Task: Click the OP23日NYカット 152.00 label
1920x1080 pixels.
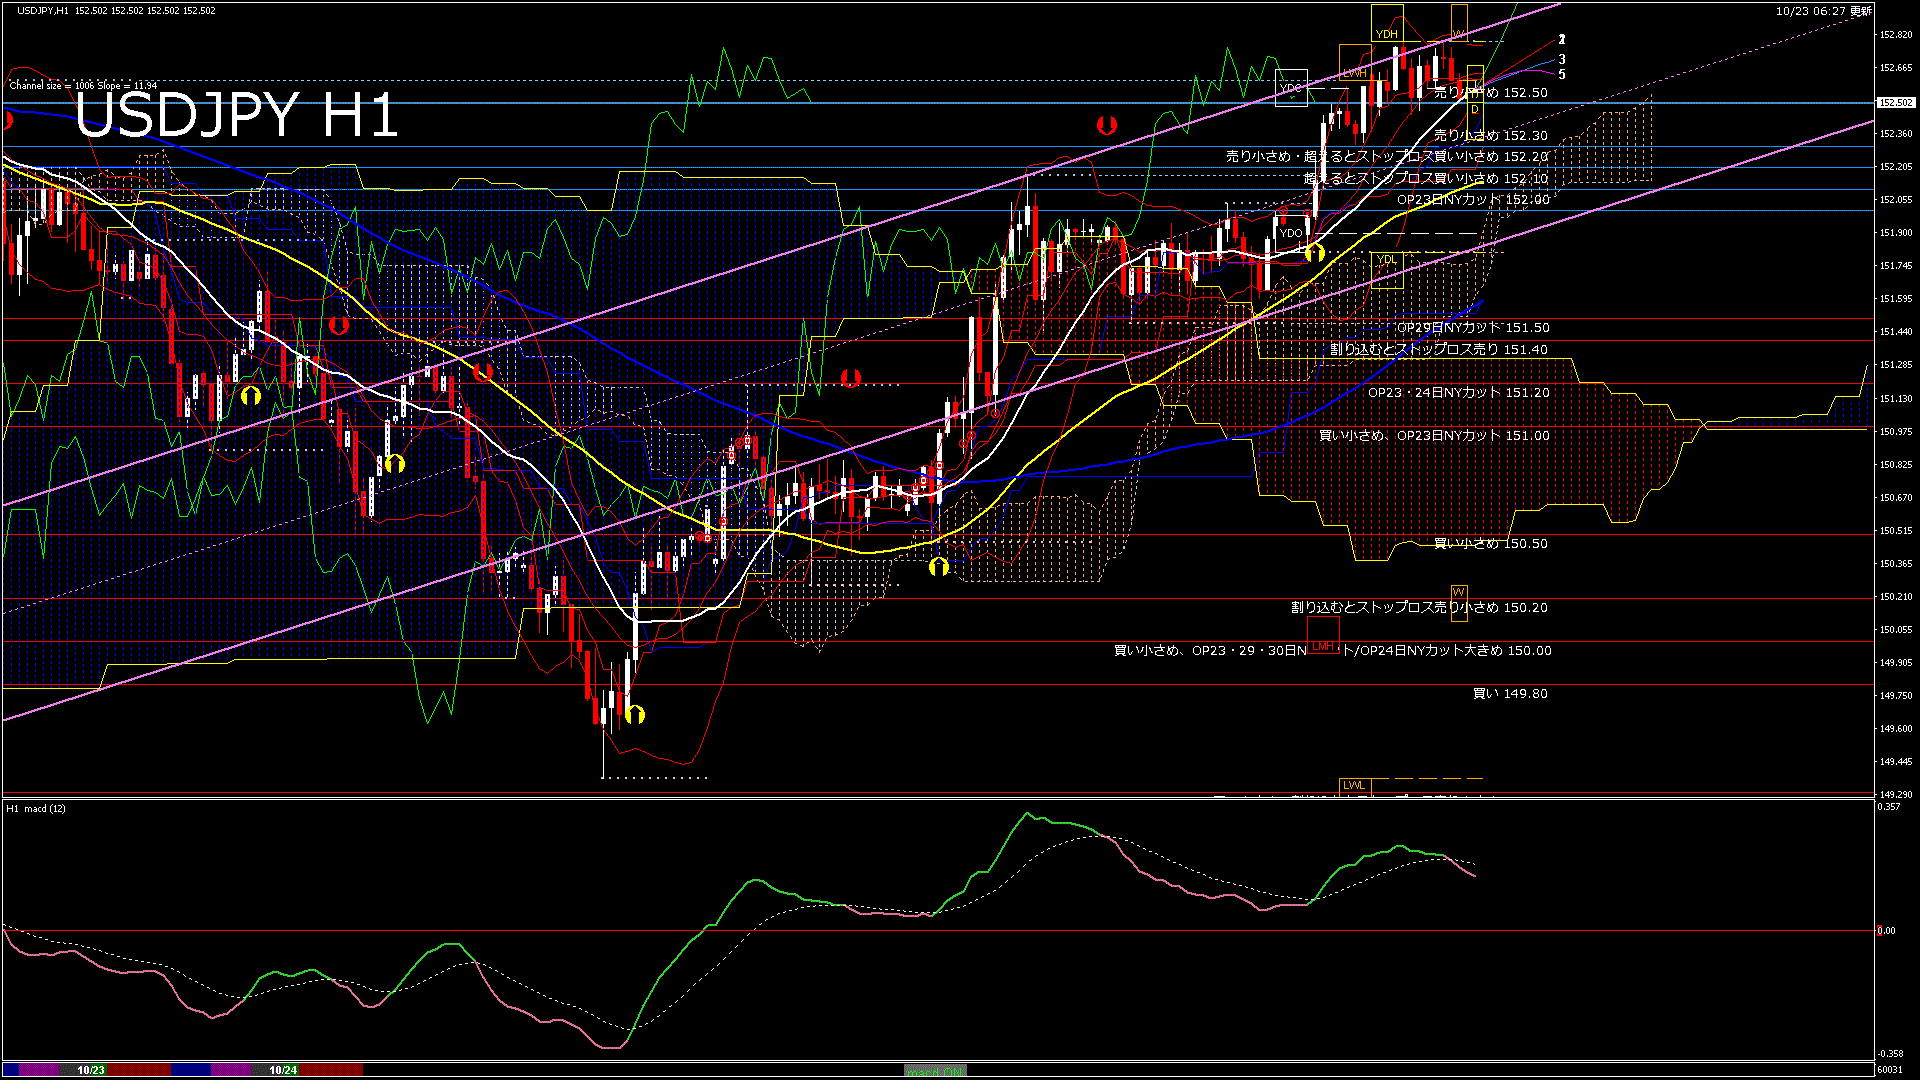Action: pyautogui.click(x=1472, y=199)
